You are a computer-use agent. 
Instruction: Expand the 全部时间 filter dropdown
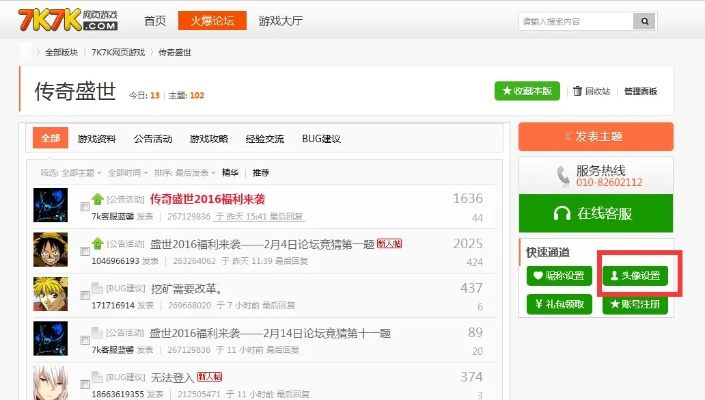128,173
